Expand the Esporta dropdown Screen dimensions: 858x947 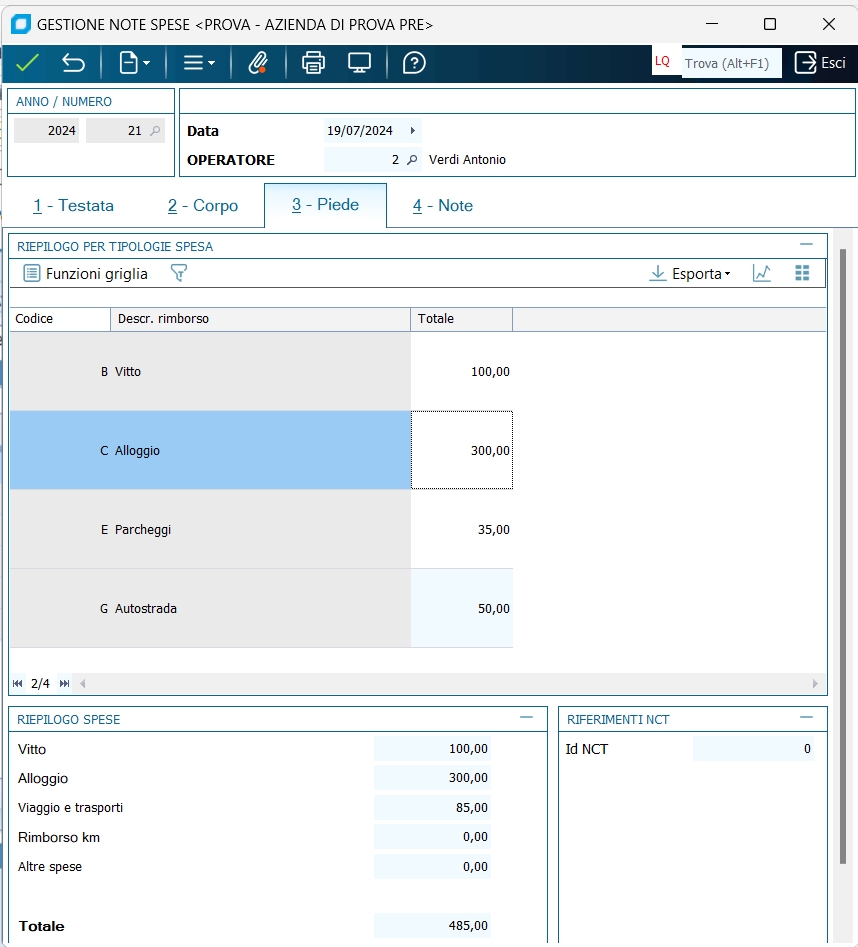point(690,273)
